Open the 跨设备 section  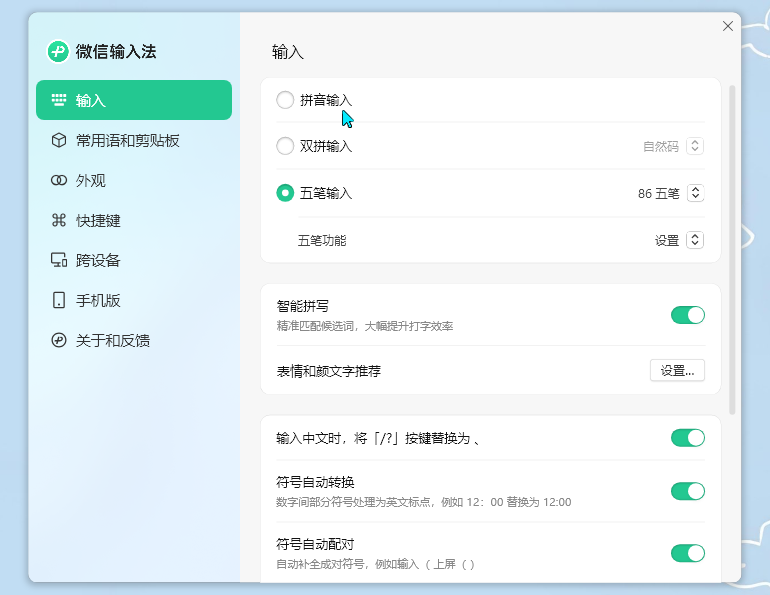tap(134, 260)
